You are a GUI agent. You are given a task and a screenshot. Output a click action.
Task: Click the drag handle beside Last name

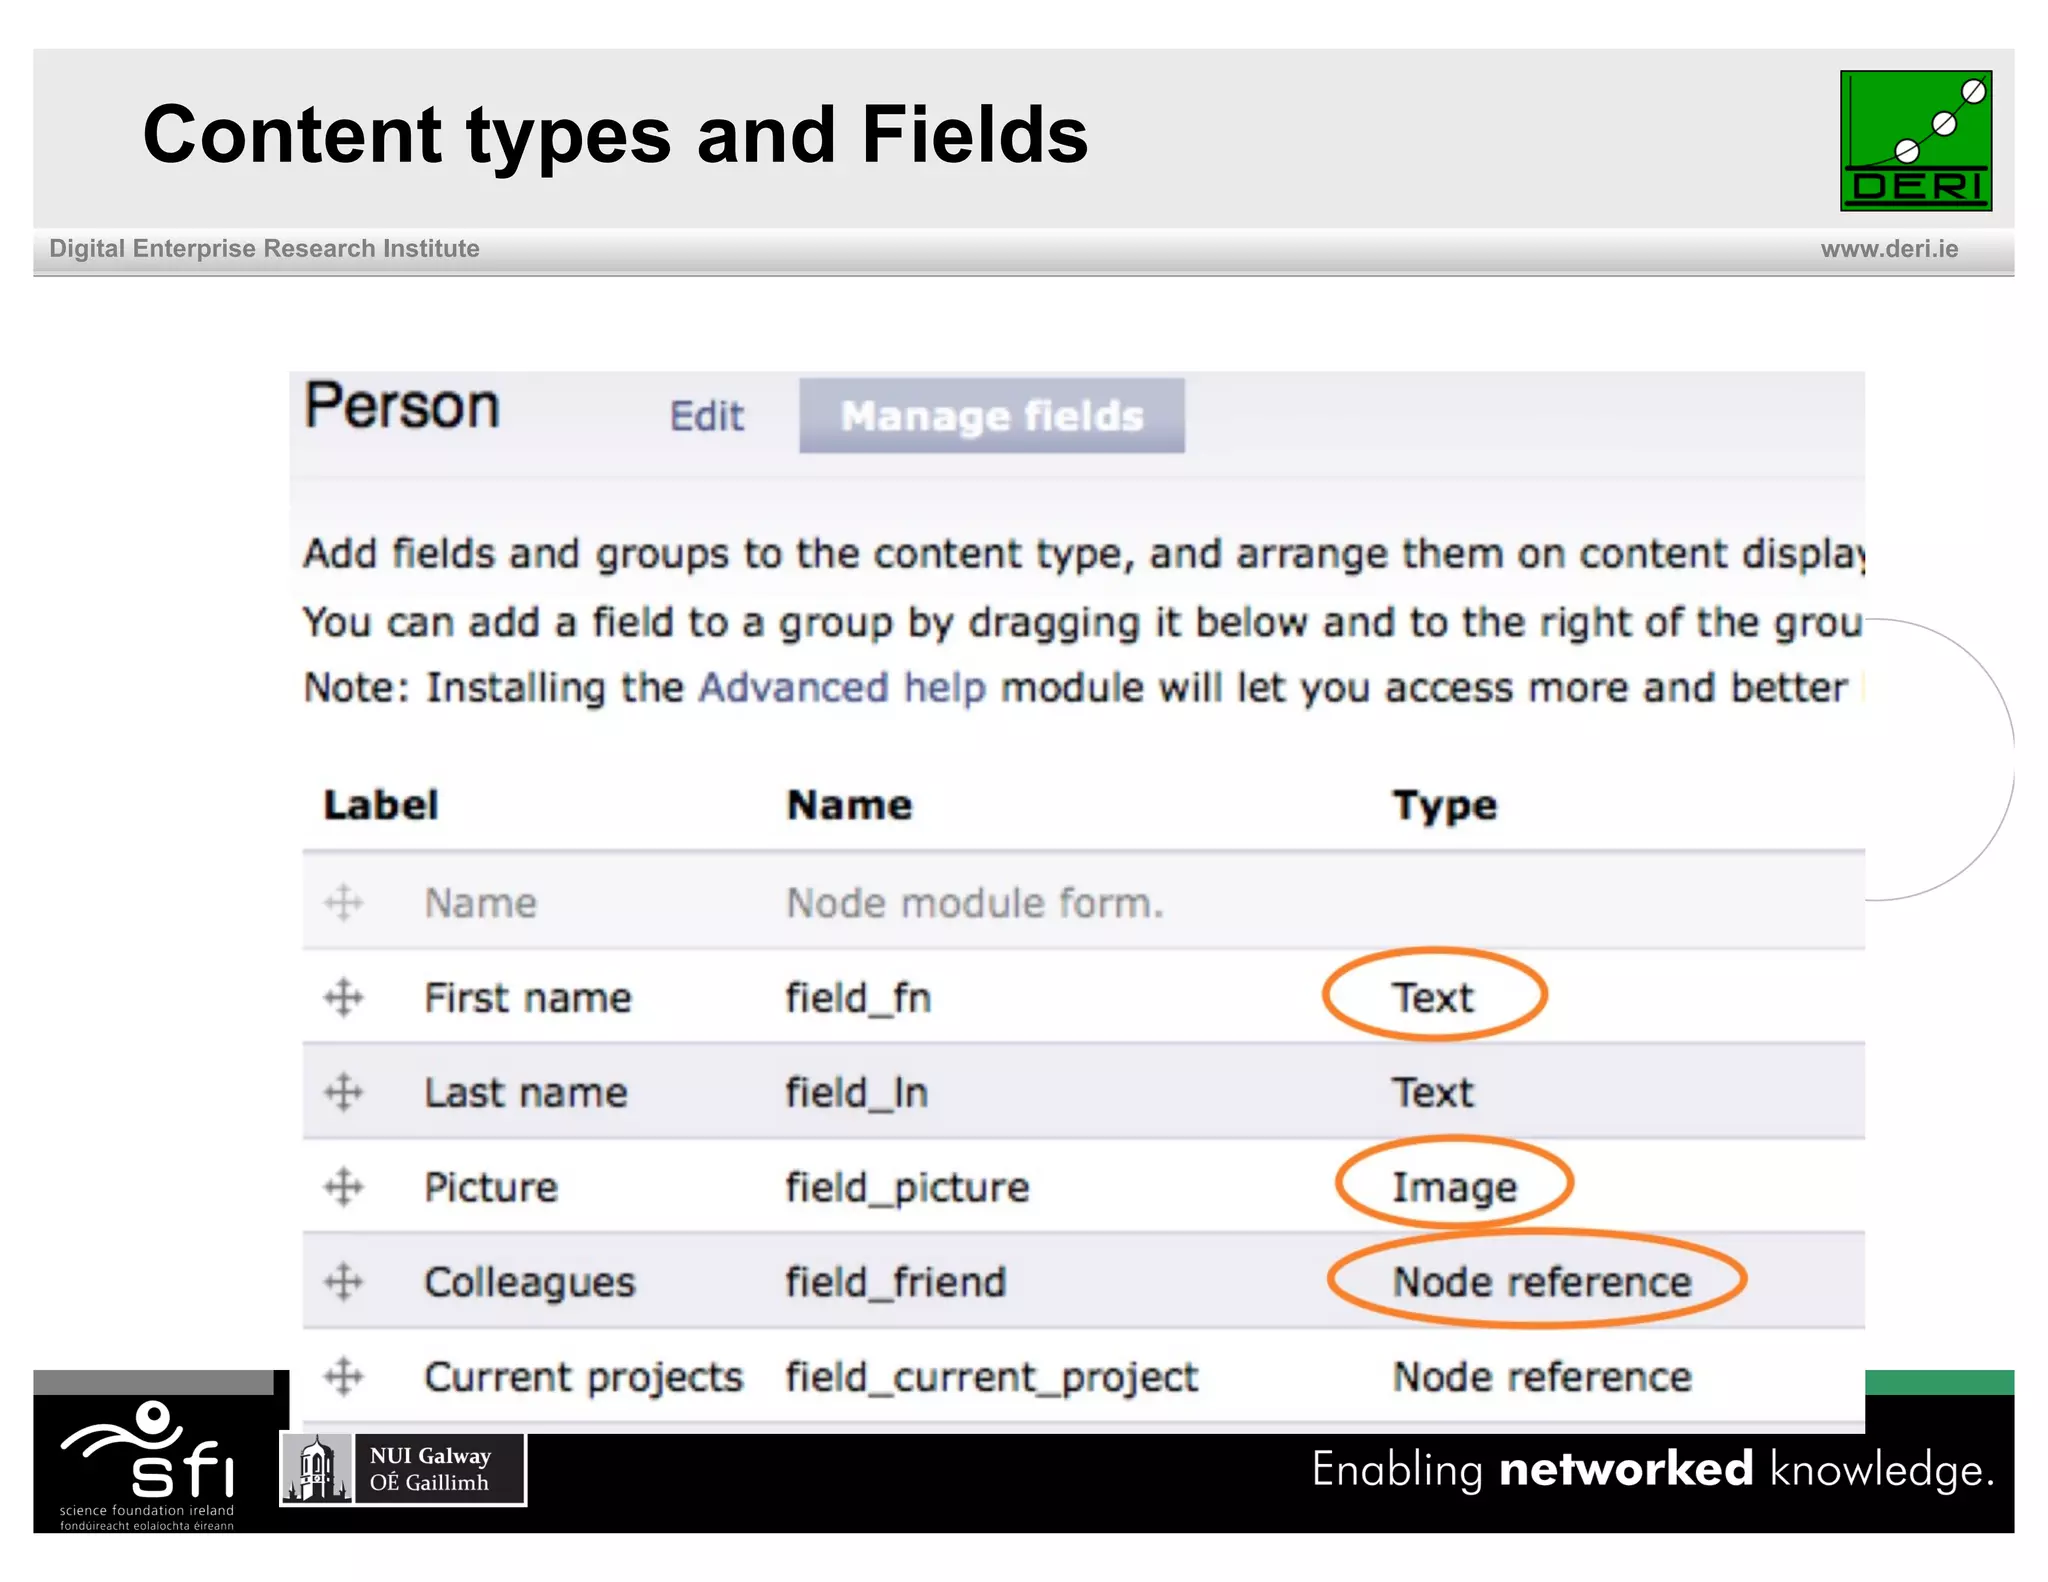(x=344, y=1092)
